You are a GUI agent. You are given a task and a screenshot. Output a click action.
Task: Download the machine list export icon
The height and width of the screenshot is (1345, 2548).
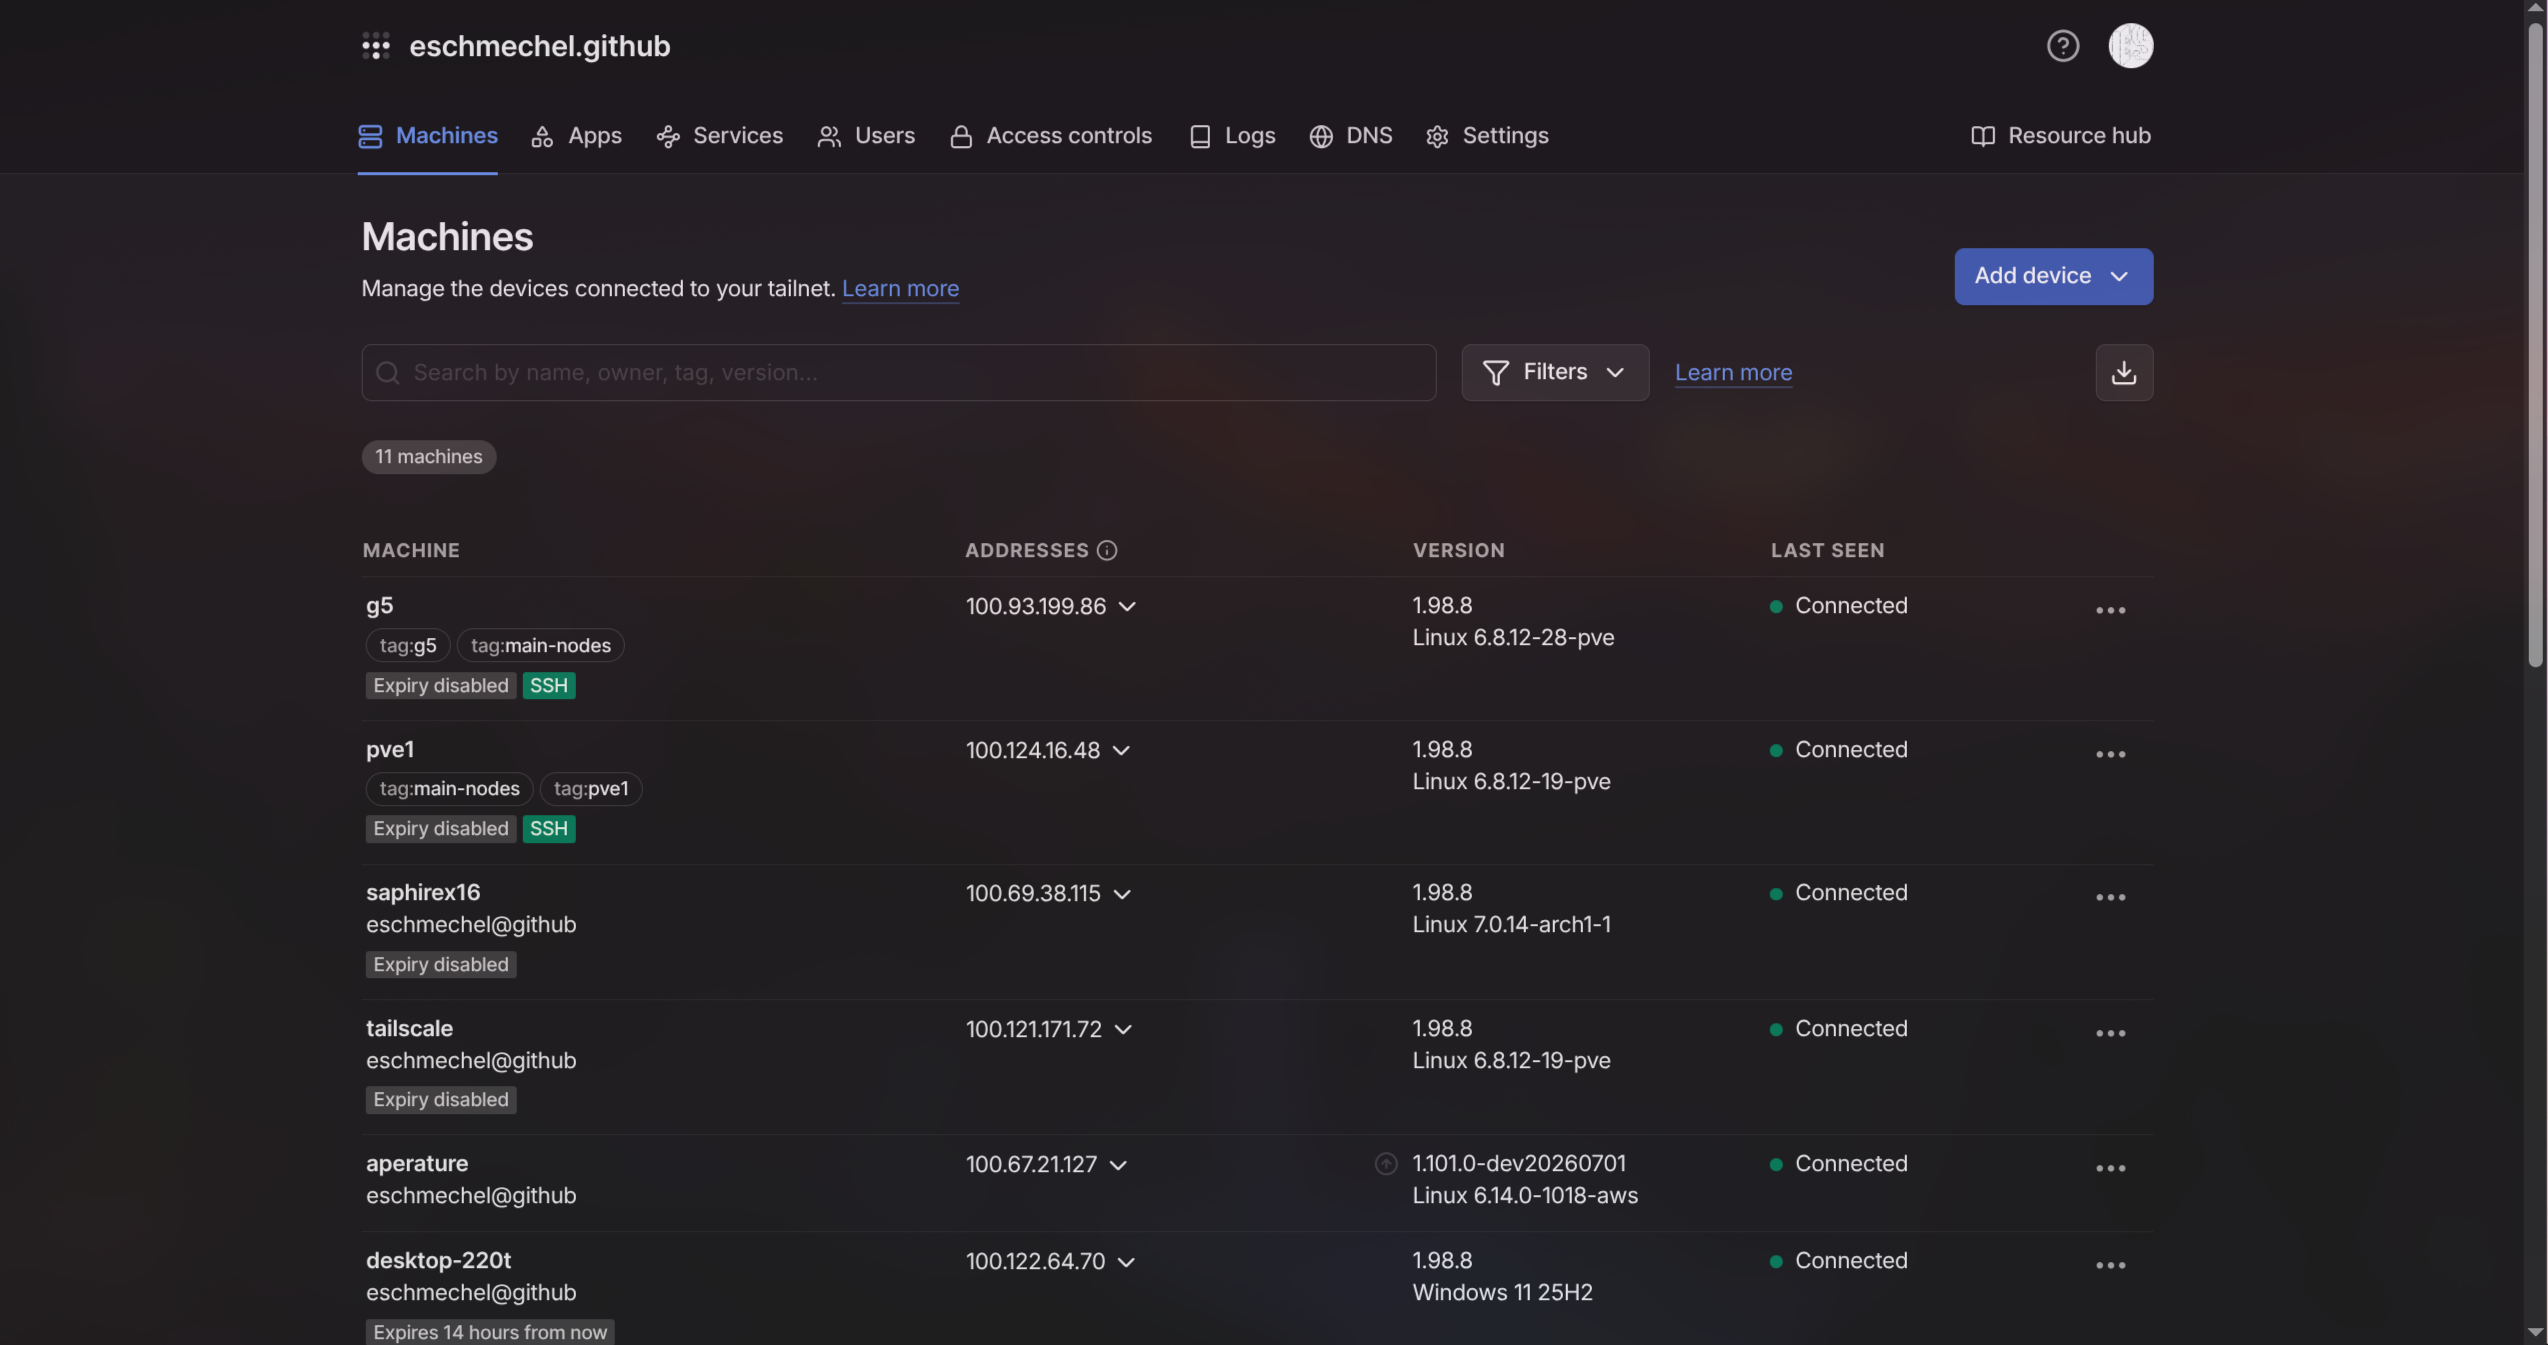click(2123, 373)
